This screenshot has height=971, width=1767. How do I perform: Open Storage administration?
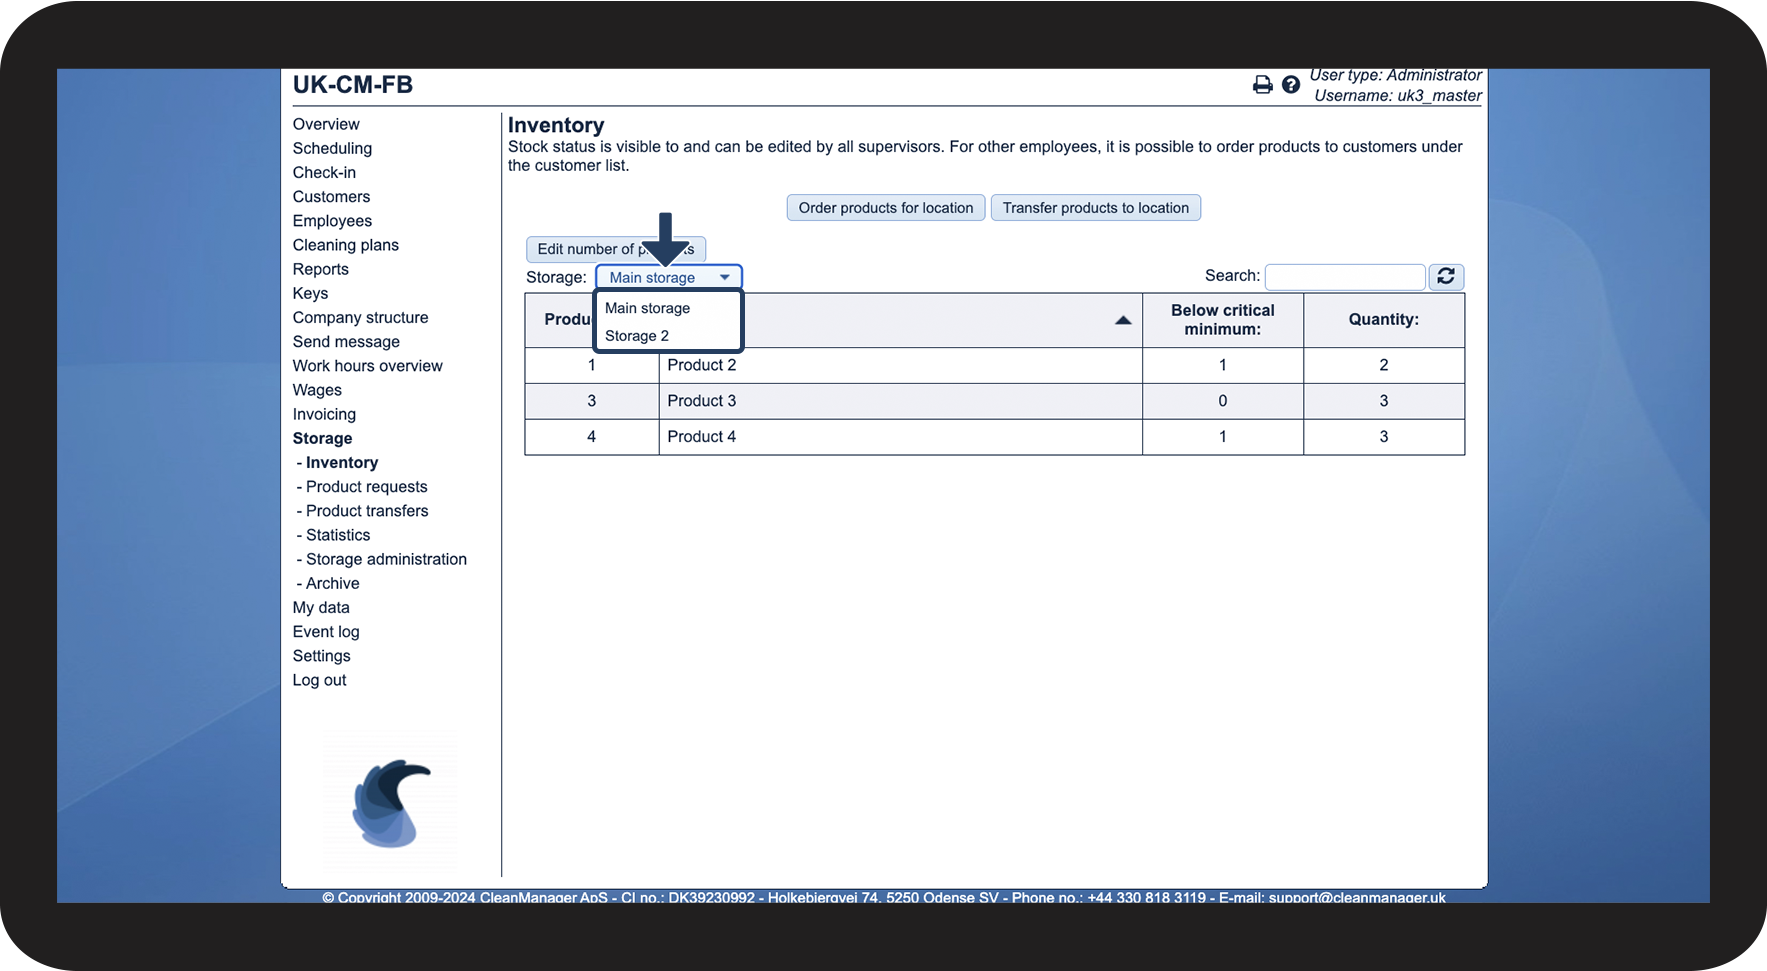[x=386, y=559]
